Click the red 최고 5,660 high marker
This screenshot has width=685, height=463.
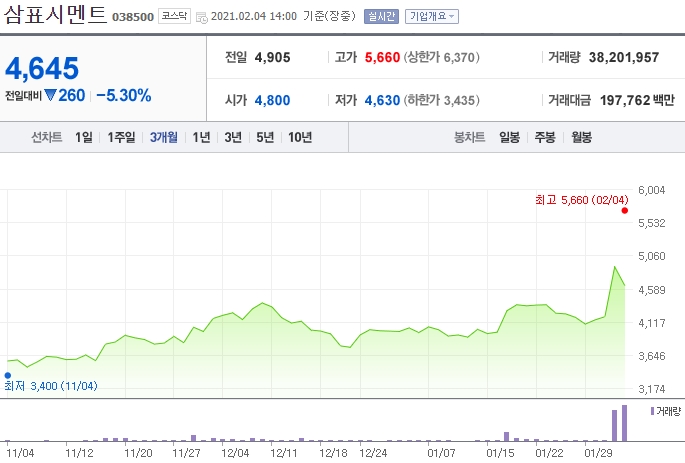(625, 211)
